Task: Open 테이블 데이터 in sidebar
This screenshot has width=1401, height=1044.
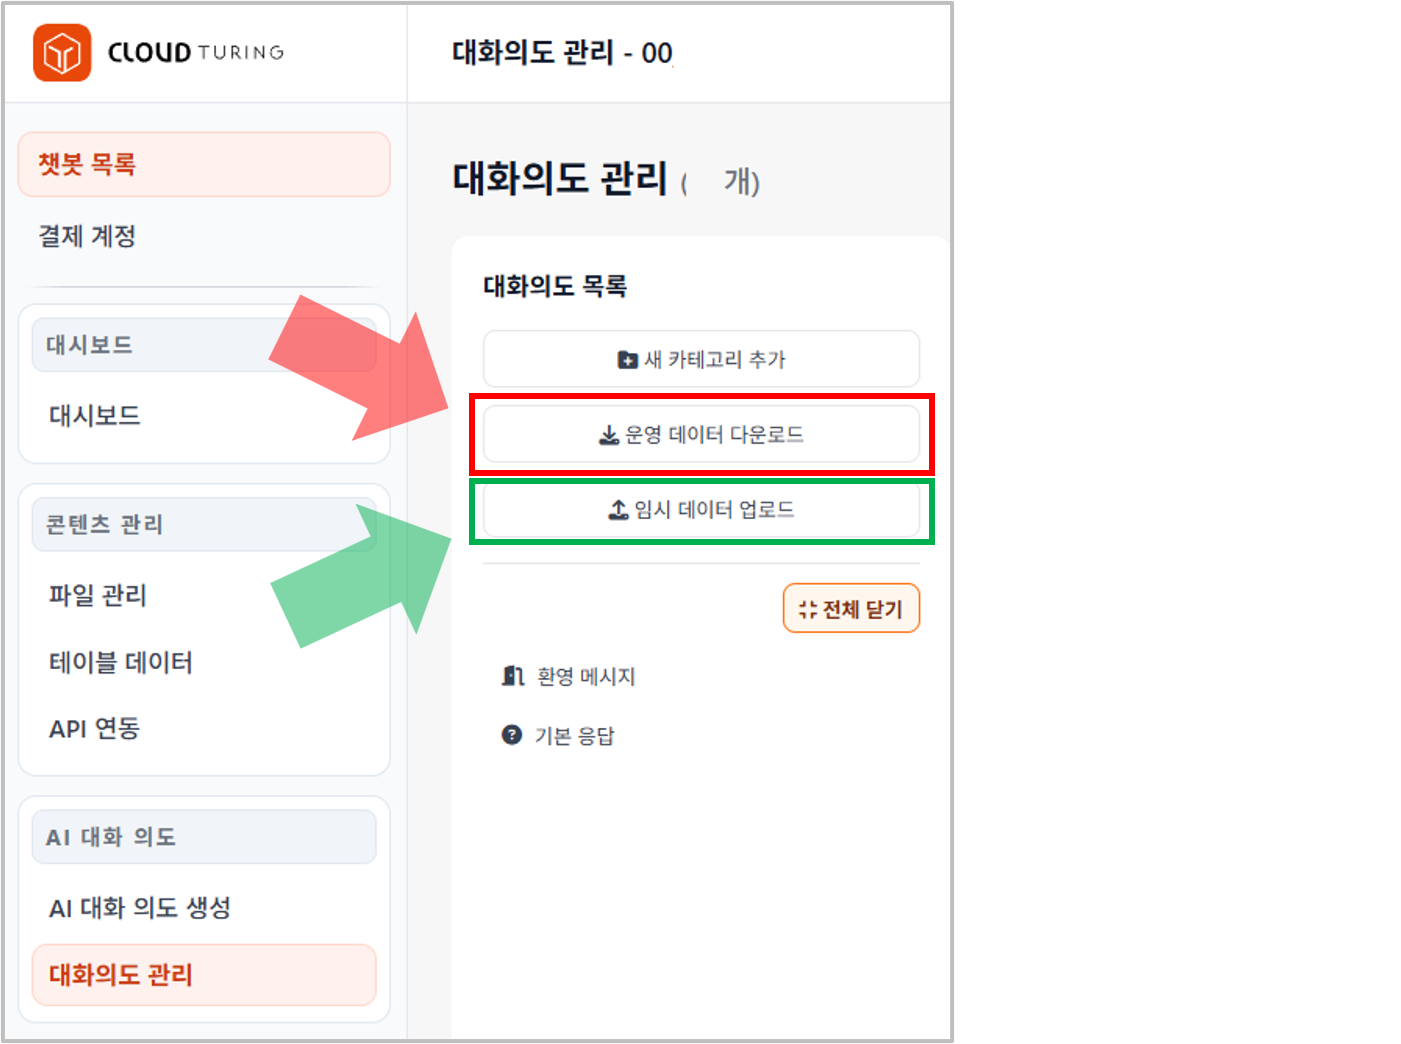Action: pyautogui.click(x=121, y=662)
